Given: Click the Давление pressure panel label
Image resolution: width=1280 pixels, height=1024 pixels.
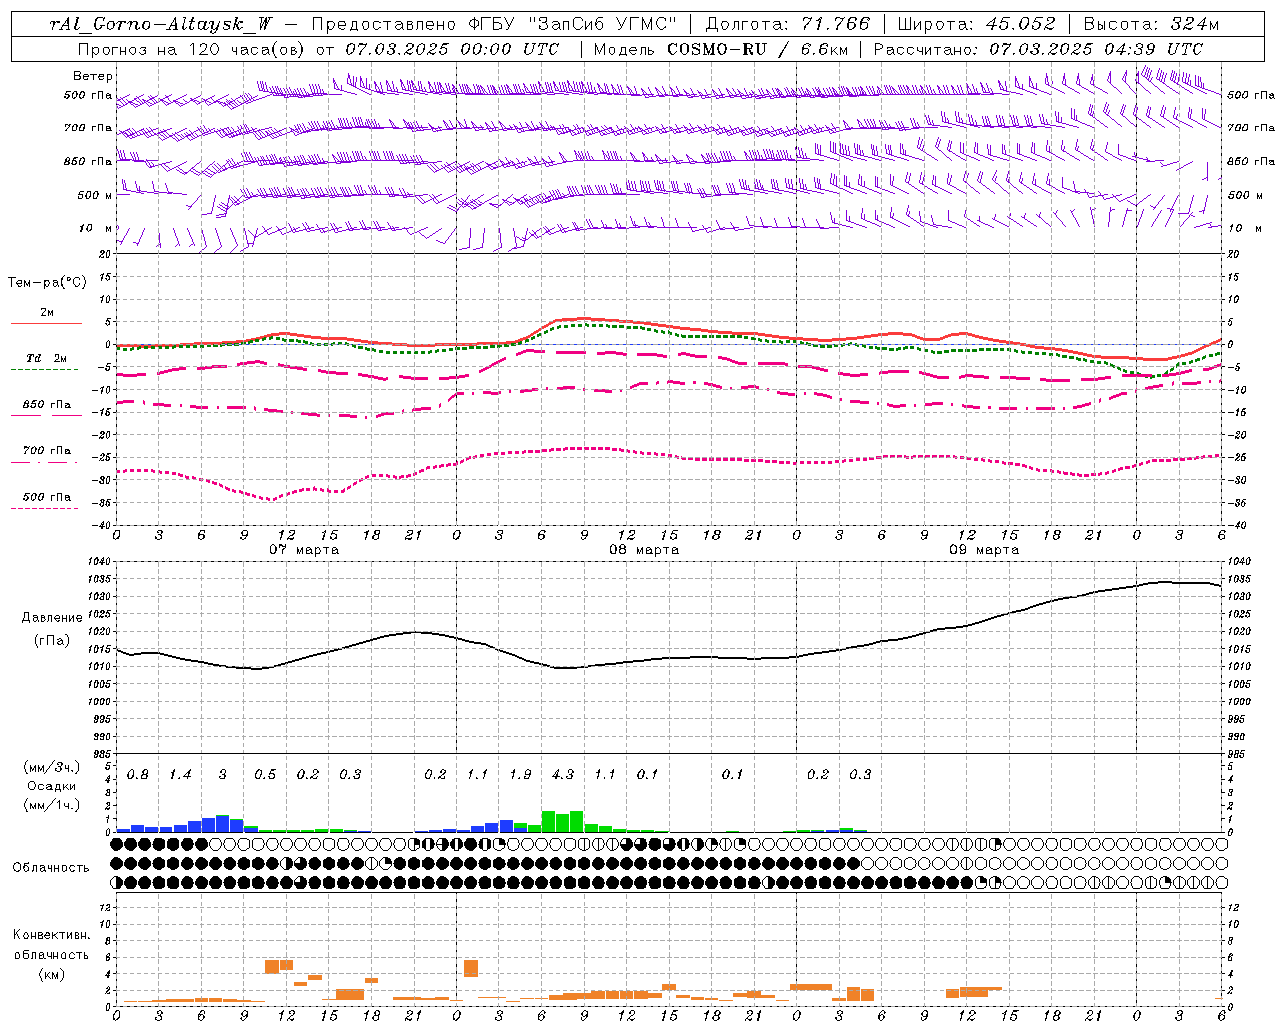Looking at the screenshot, I should [52, 618].
